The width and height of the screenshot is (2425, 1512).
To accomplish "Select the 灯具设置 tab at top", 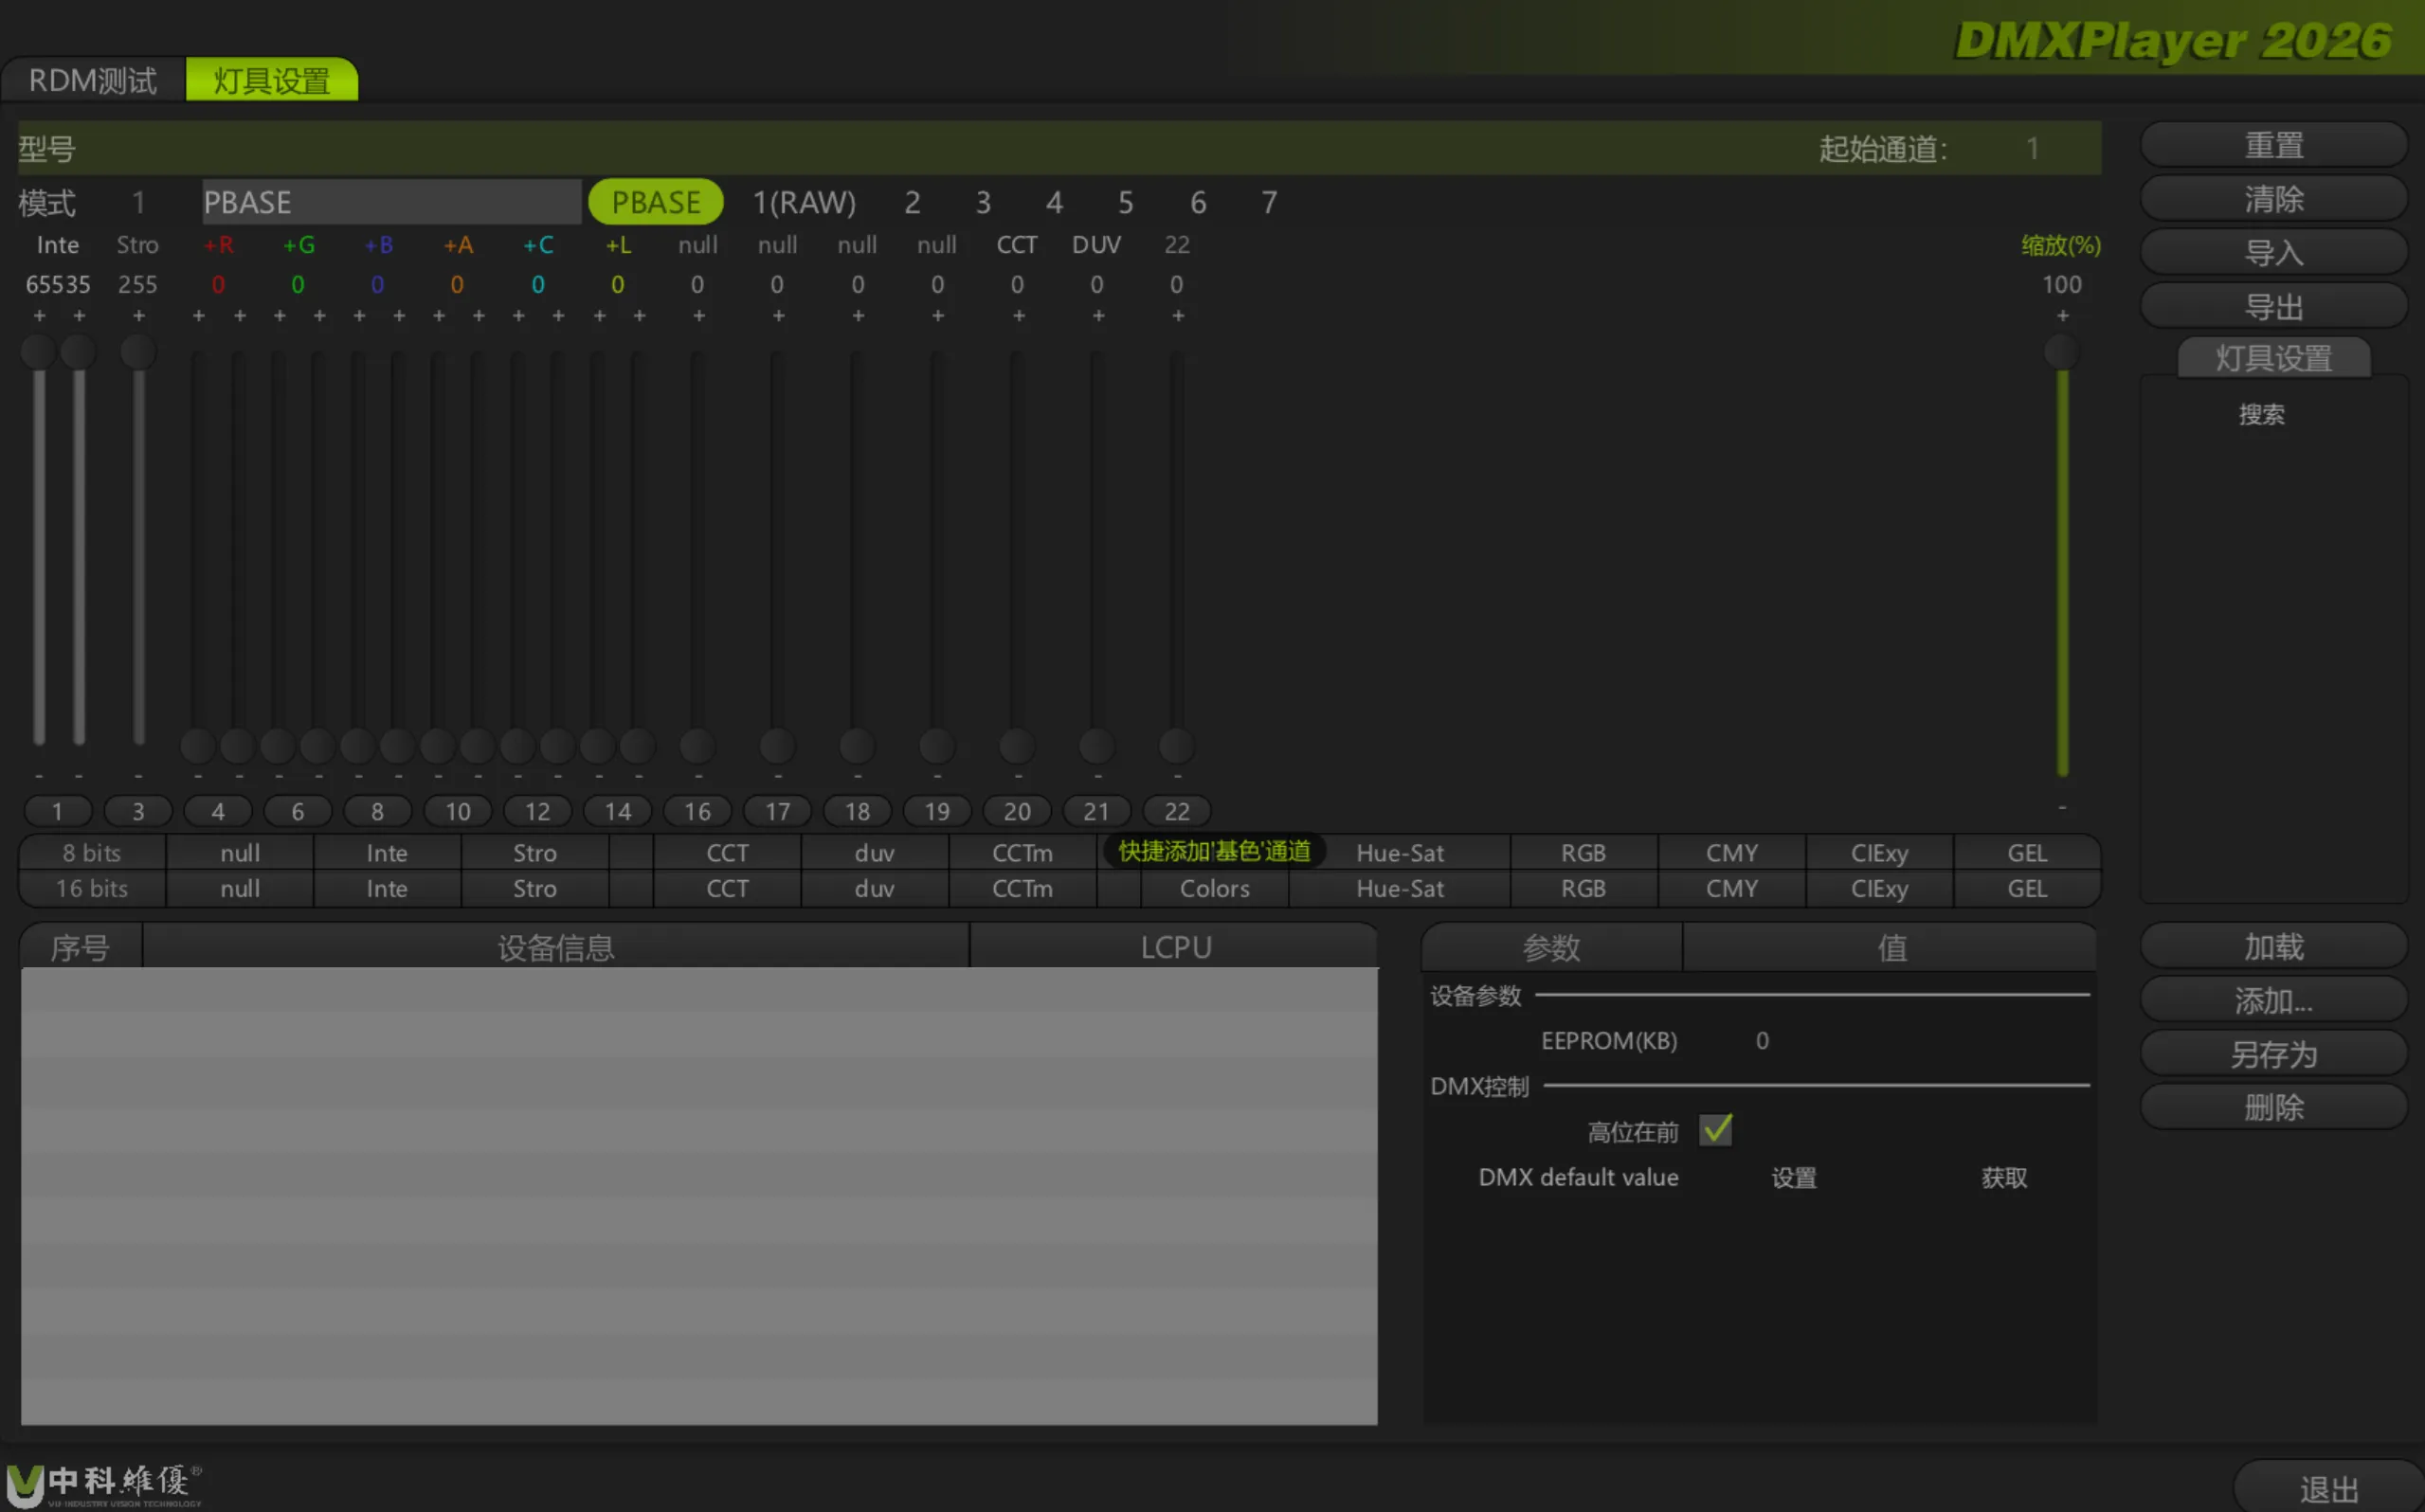I will (271, 80).
